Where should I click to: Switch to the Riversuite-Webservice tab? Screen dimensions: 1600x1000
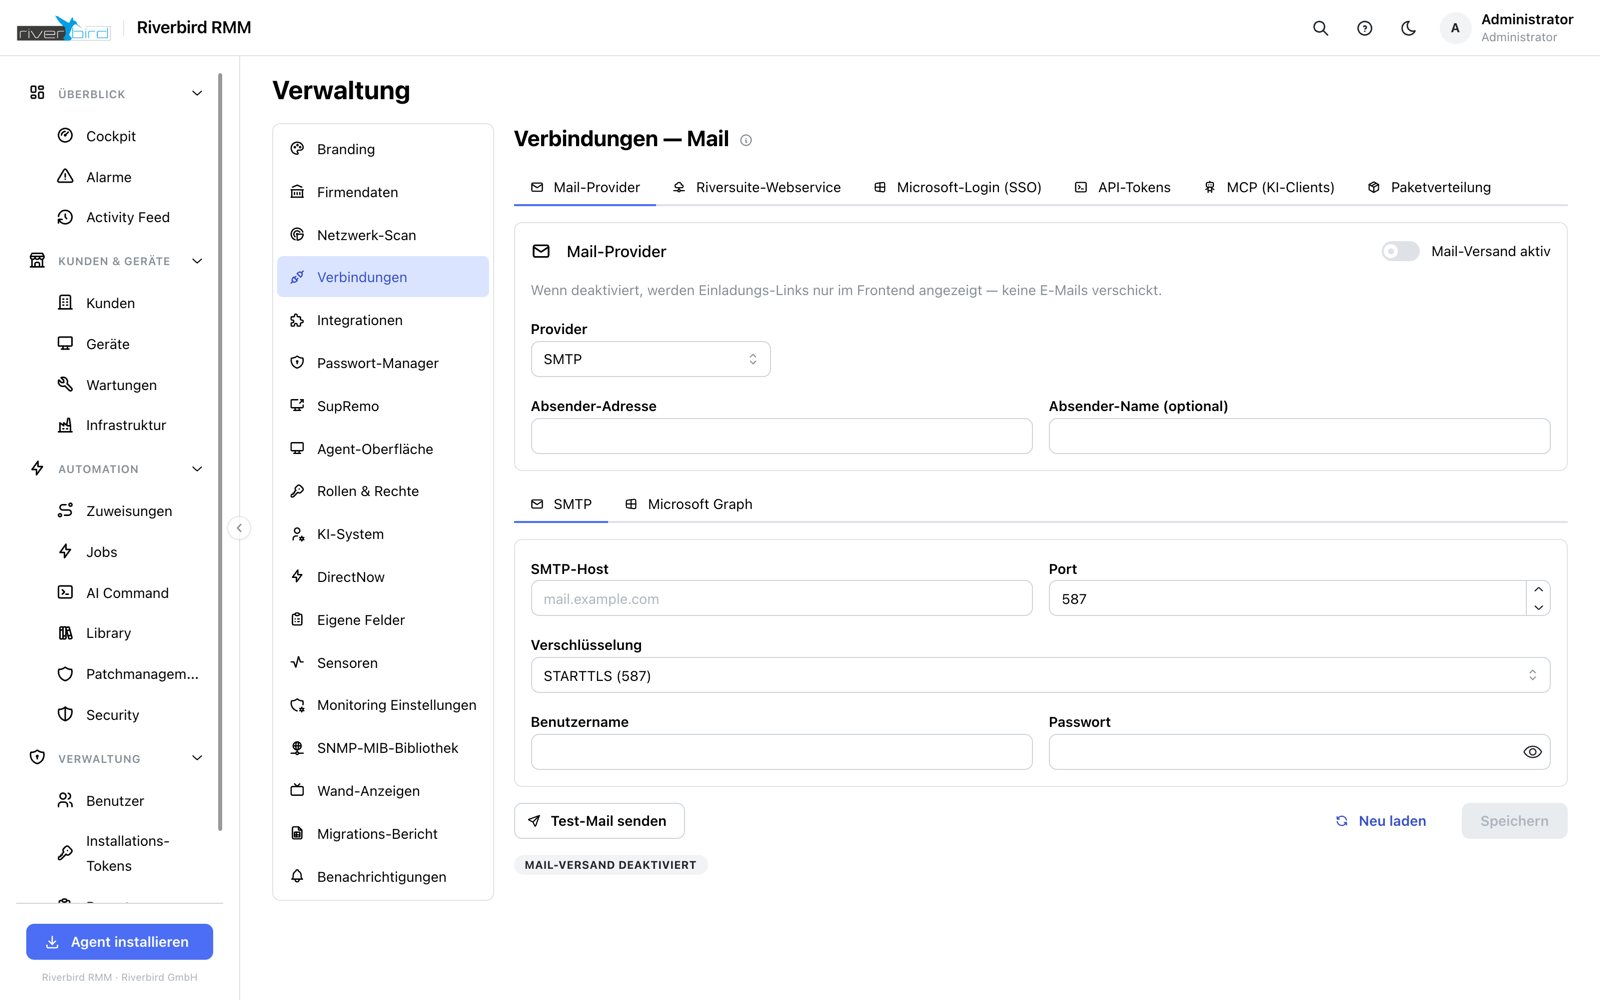tap(757, 187)
